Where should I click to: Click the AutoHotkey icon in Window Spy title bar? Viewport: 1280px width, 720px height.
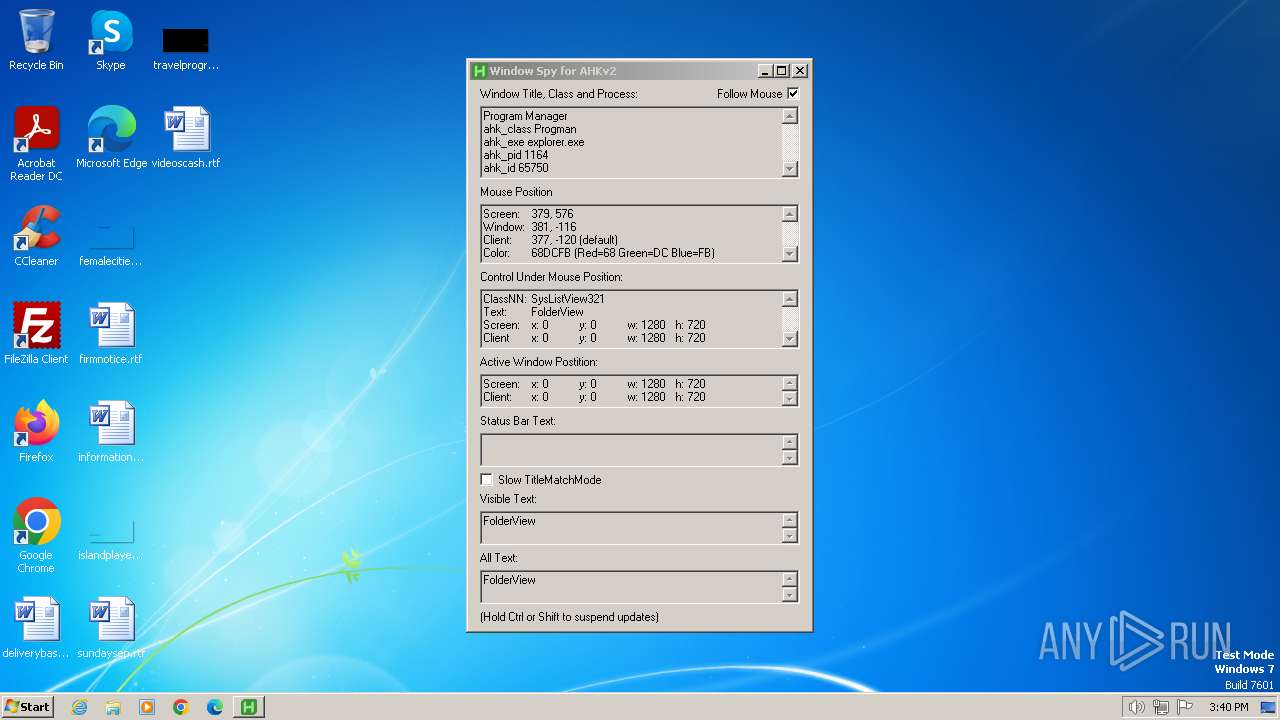[479, 71]
